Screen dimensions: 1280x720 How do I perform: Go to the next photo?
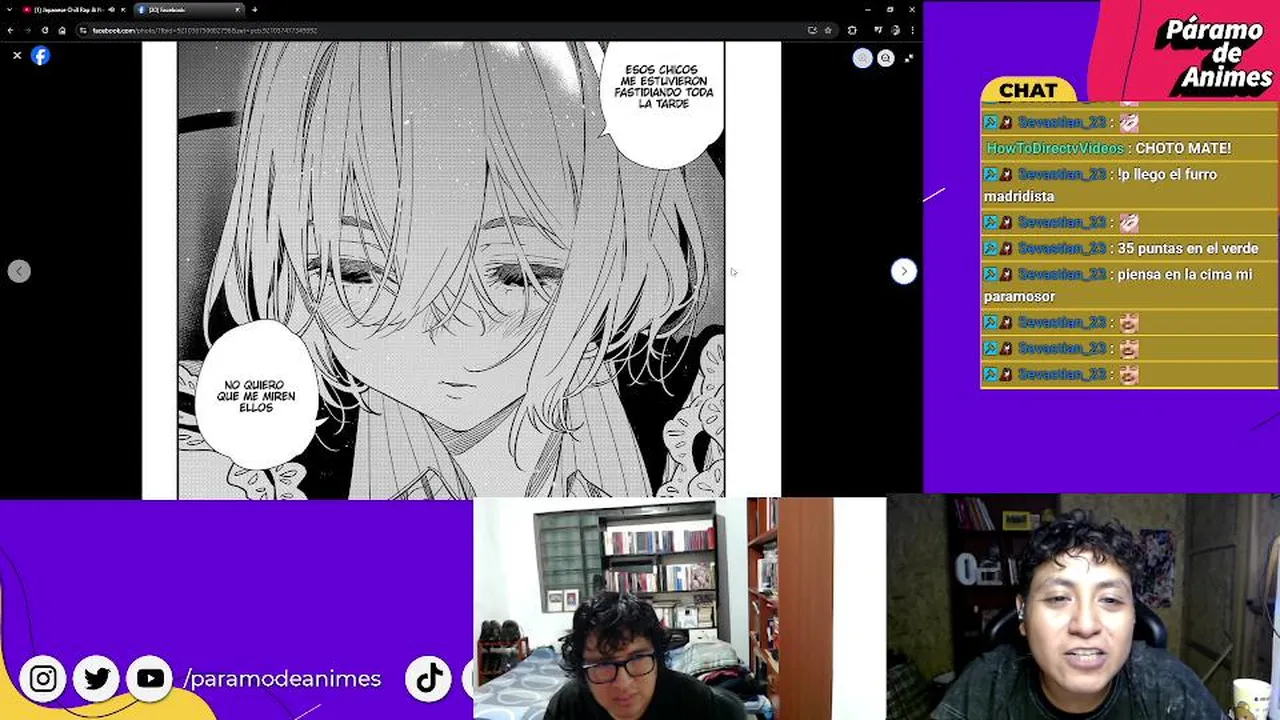click(903, 271)
